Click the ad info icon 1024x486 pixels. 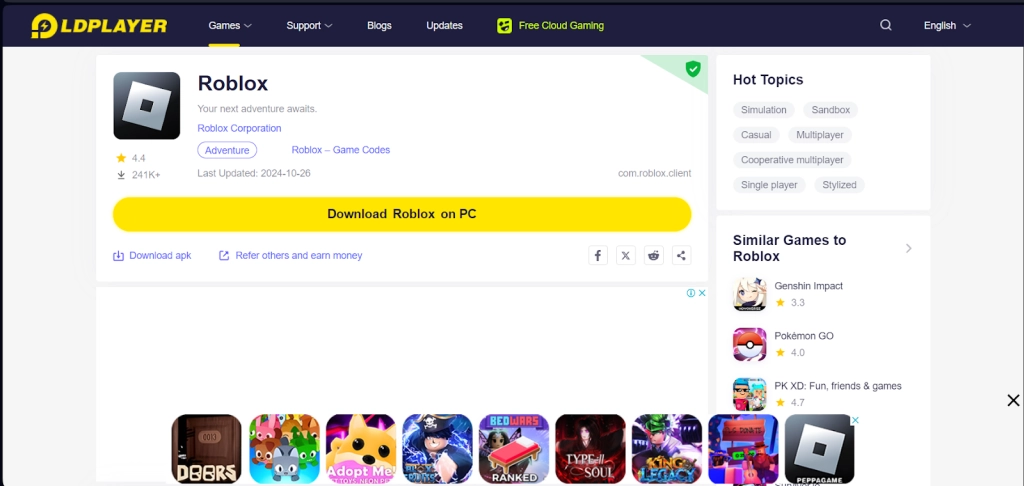pos(691,293)
